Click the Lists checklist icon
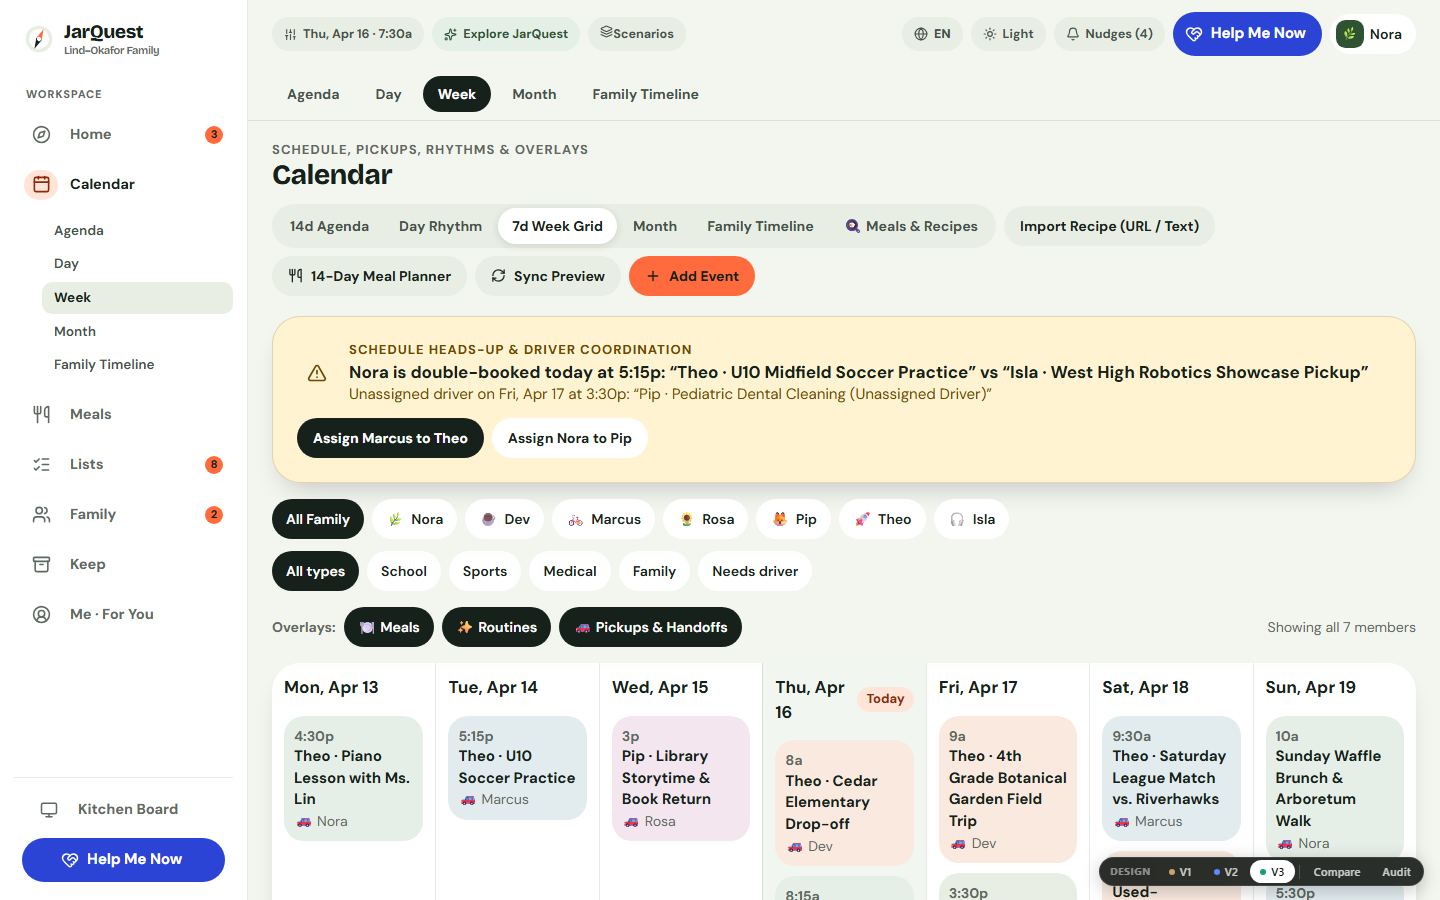The width and height of the screenshot is (1440, 900). coord(41,464)
